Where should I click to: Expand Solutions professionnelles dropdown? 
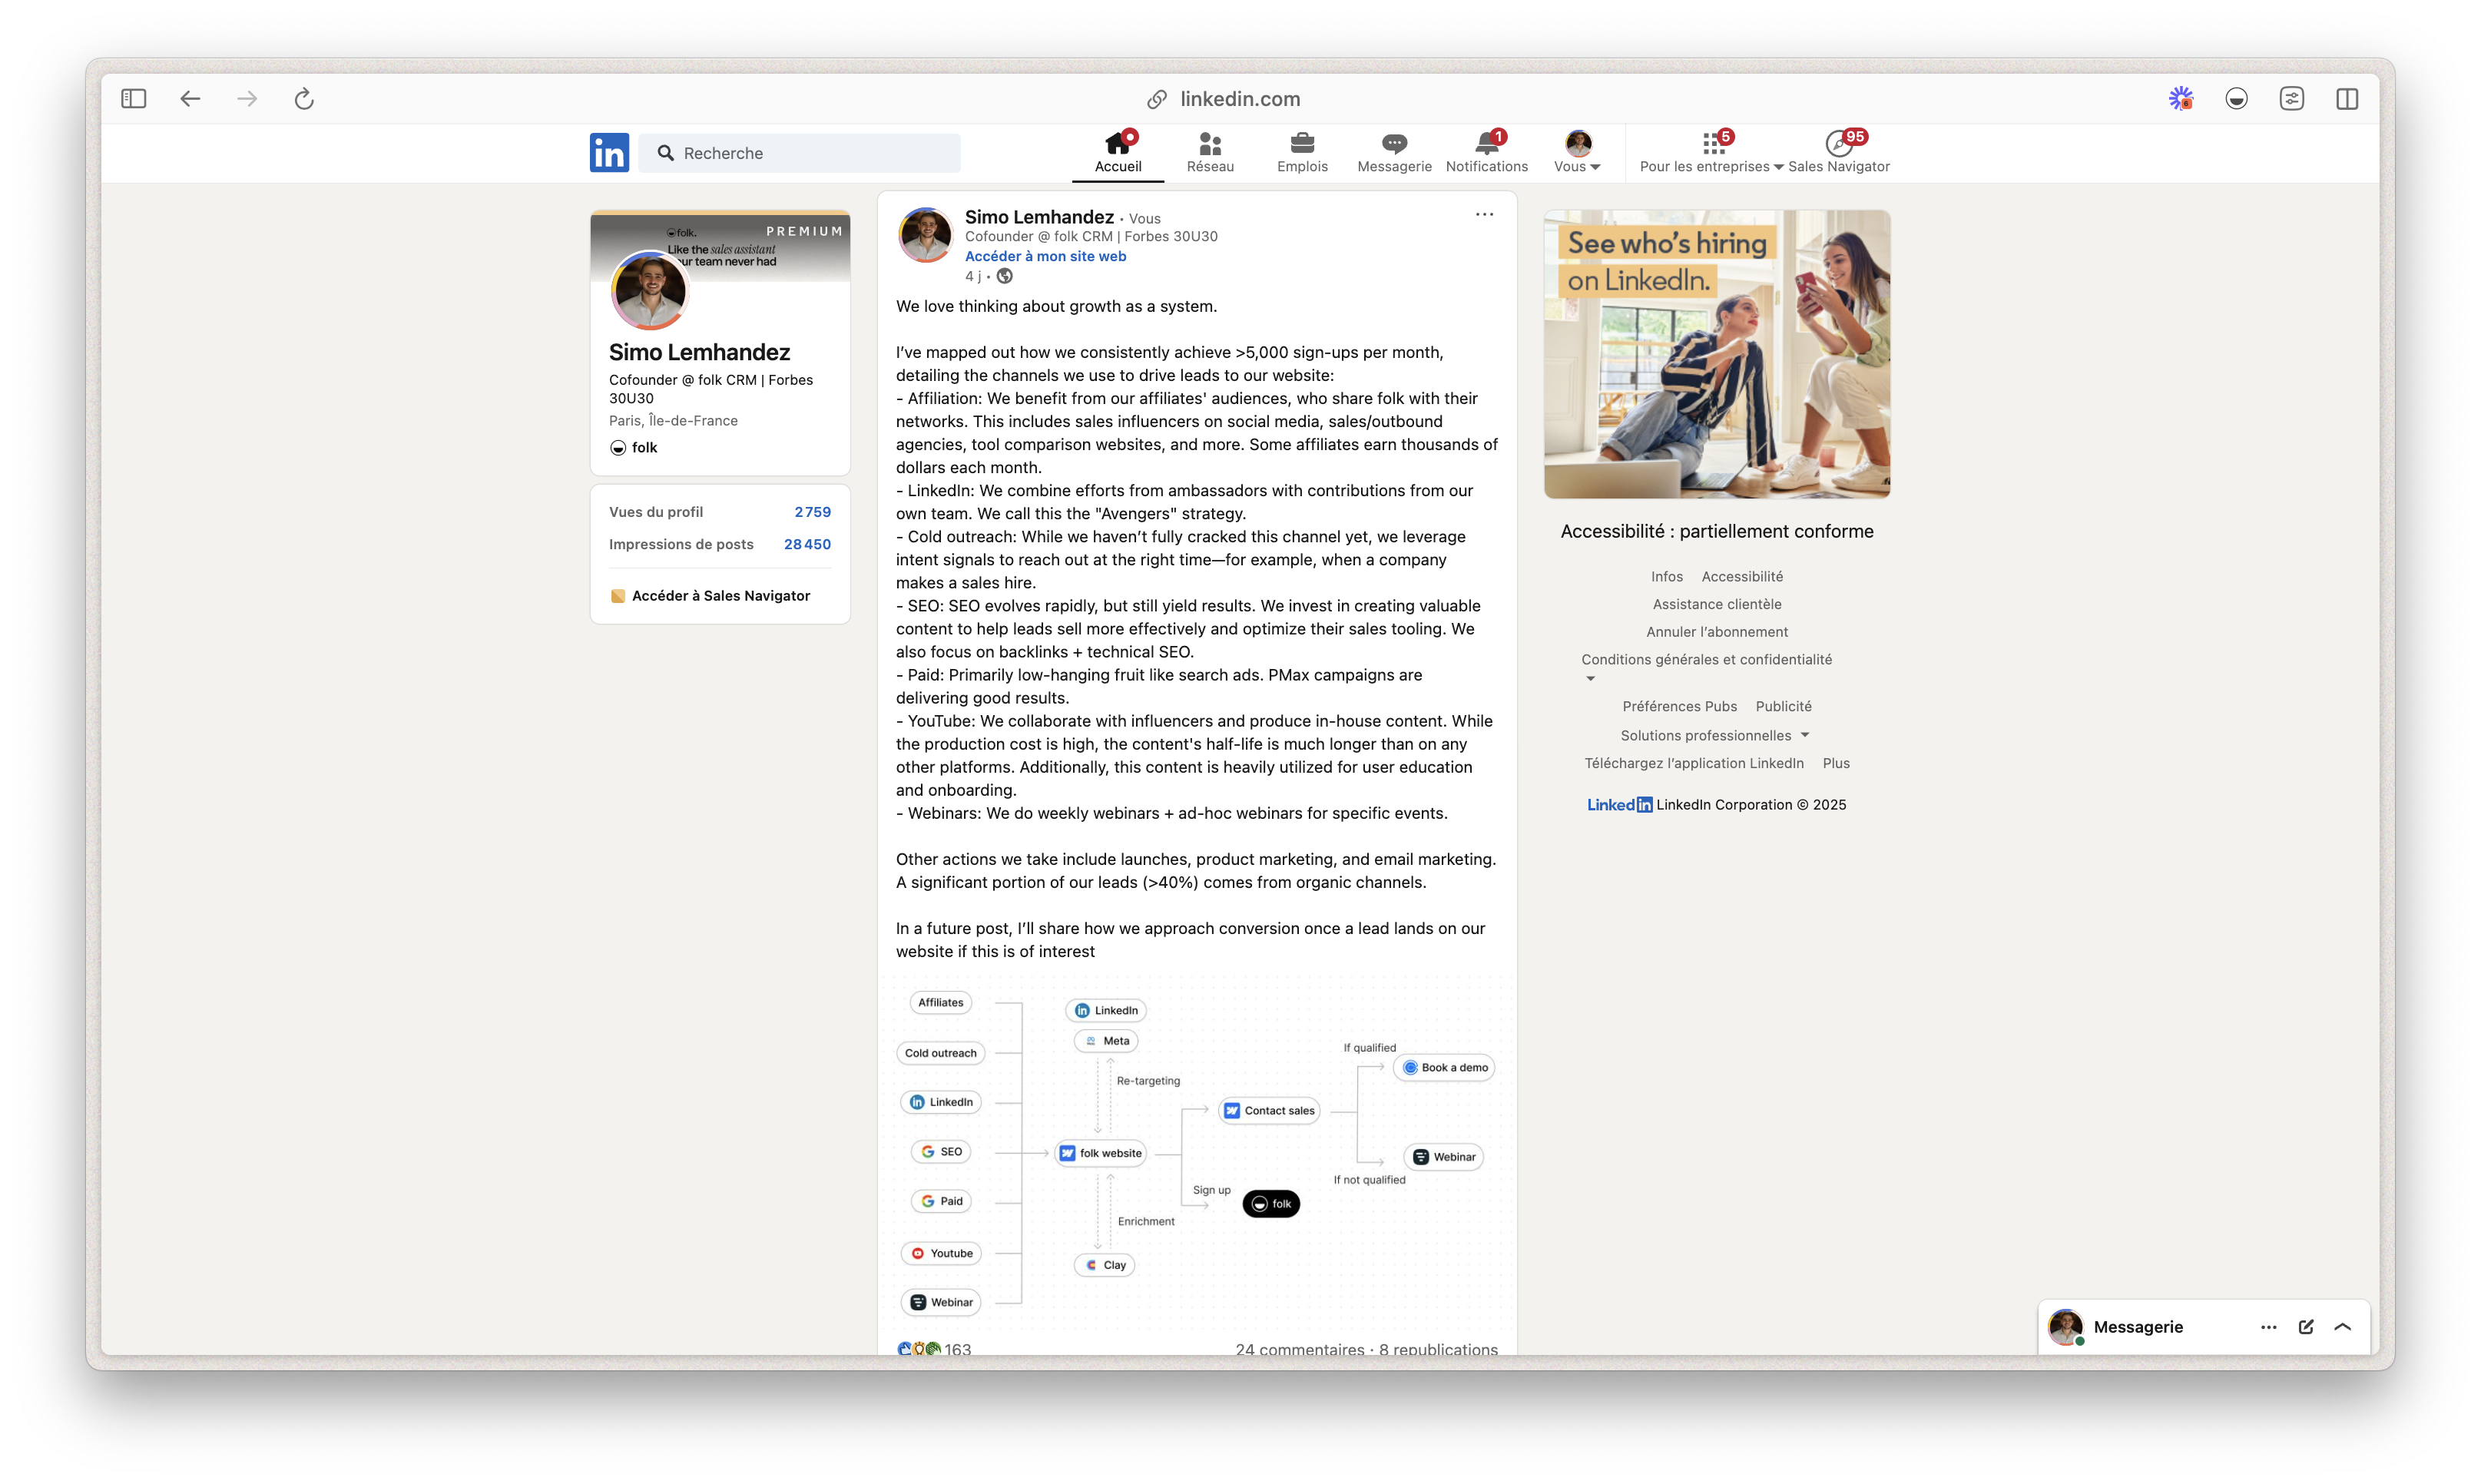(1714, 735)
